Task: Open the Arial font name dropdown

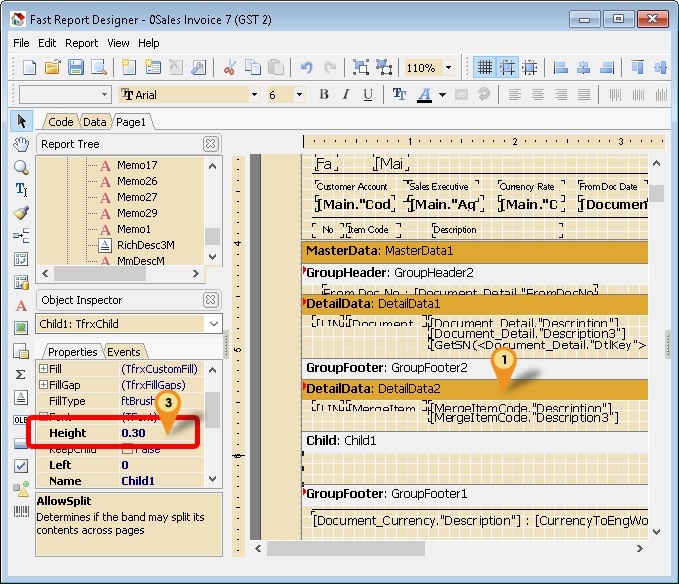Action: 254,95
